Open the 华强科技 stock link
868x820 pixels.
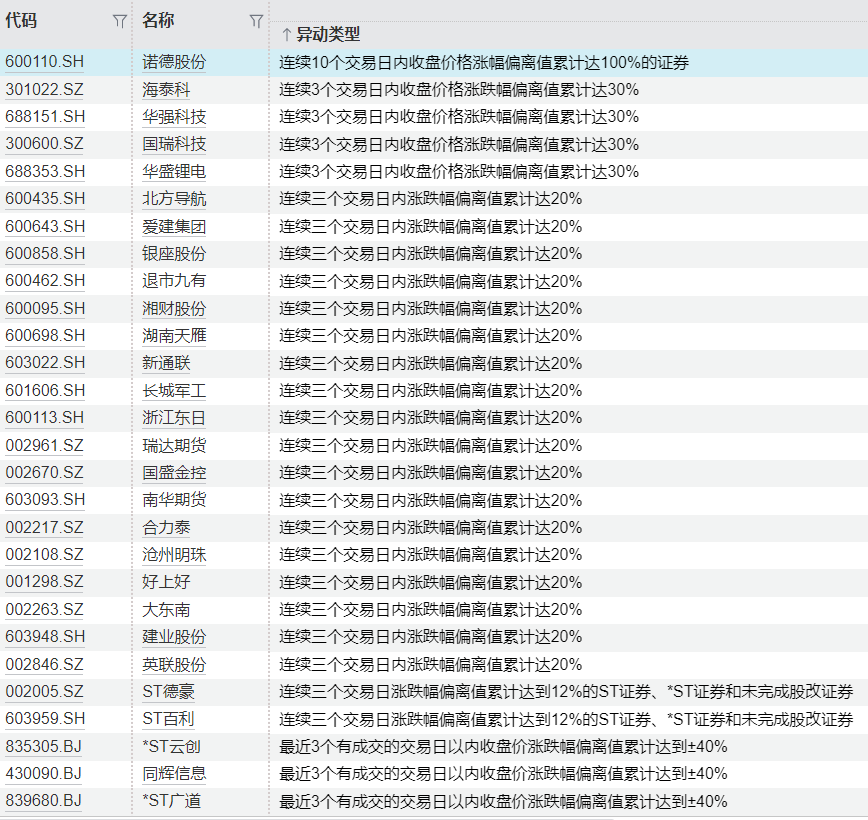point(174,117)
